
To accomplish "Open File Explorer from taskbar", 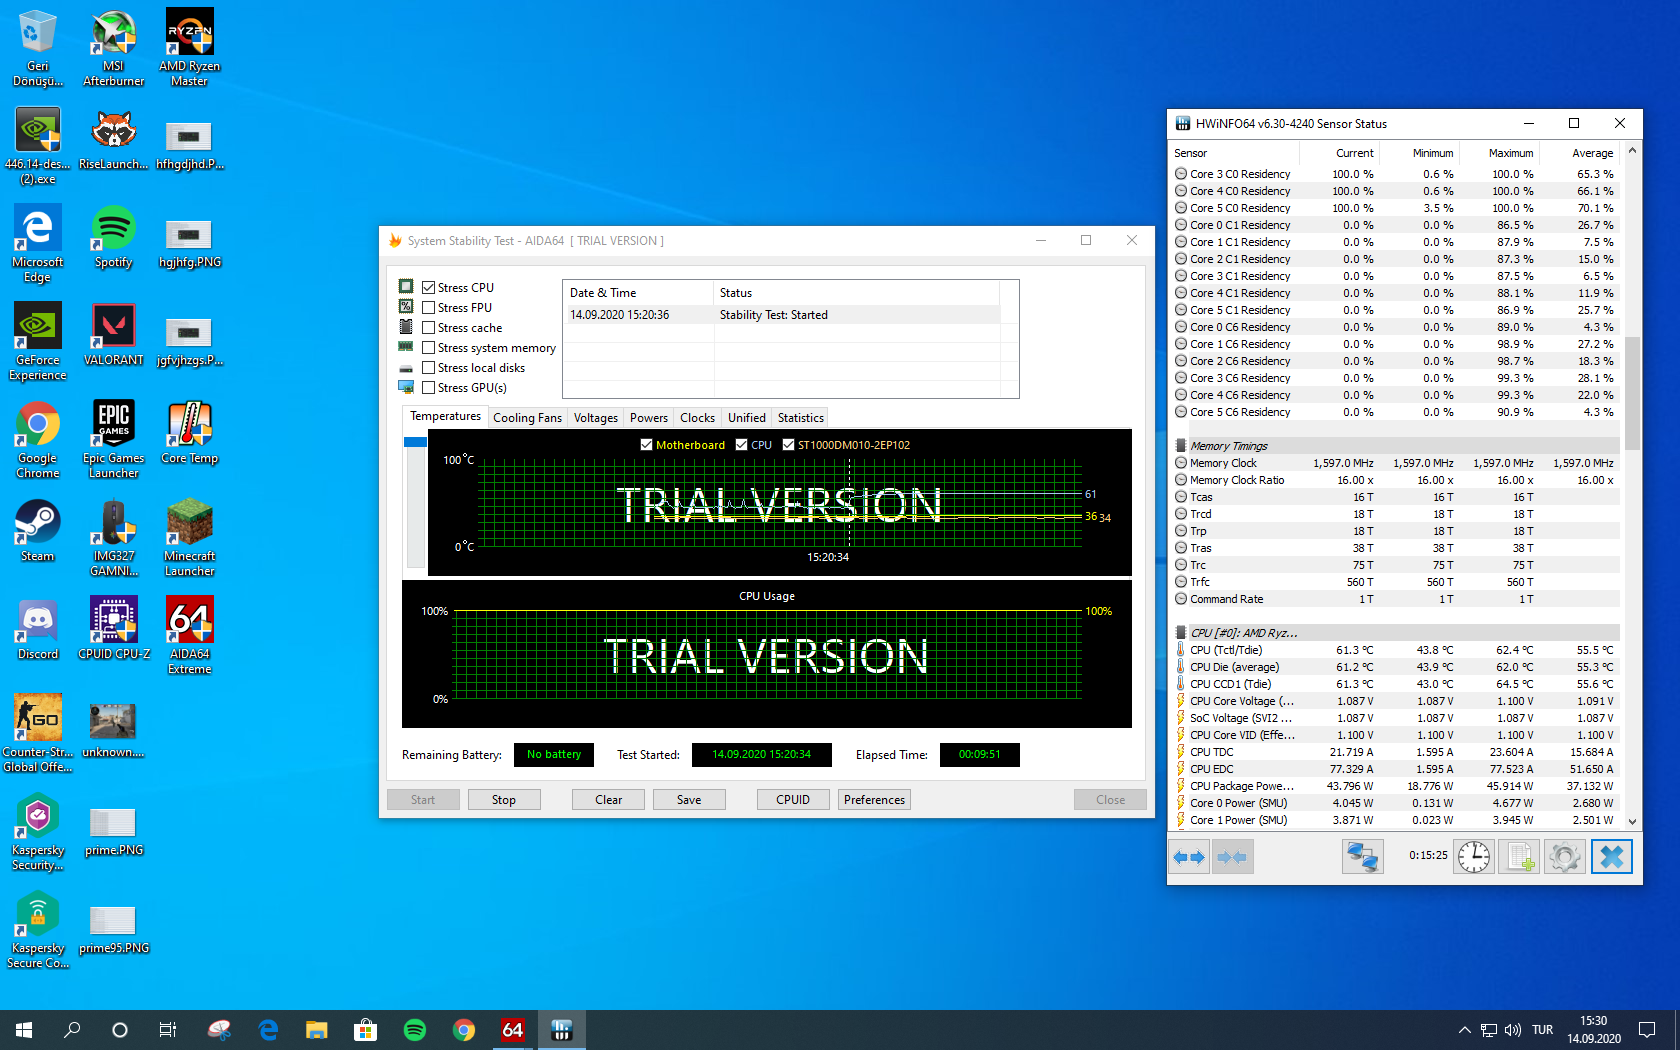I will pyautogui.click(x=317, y=1029).
